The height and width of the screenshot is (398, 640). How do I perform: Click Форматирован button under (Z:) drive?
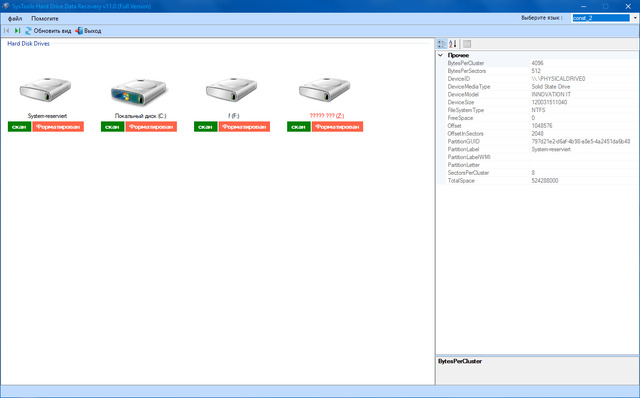[337, 127]
